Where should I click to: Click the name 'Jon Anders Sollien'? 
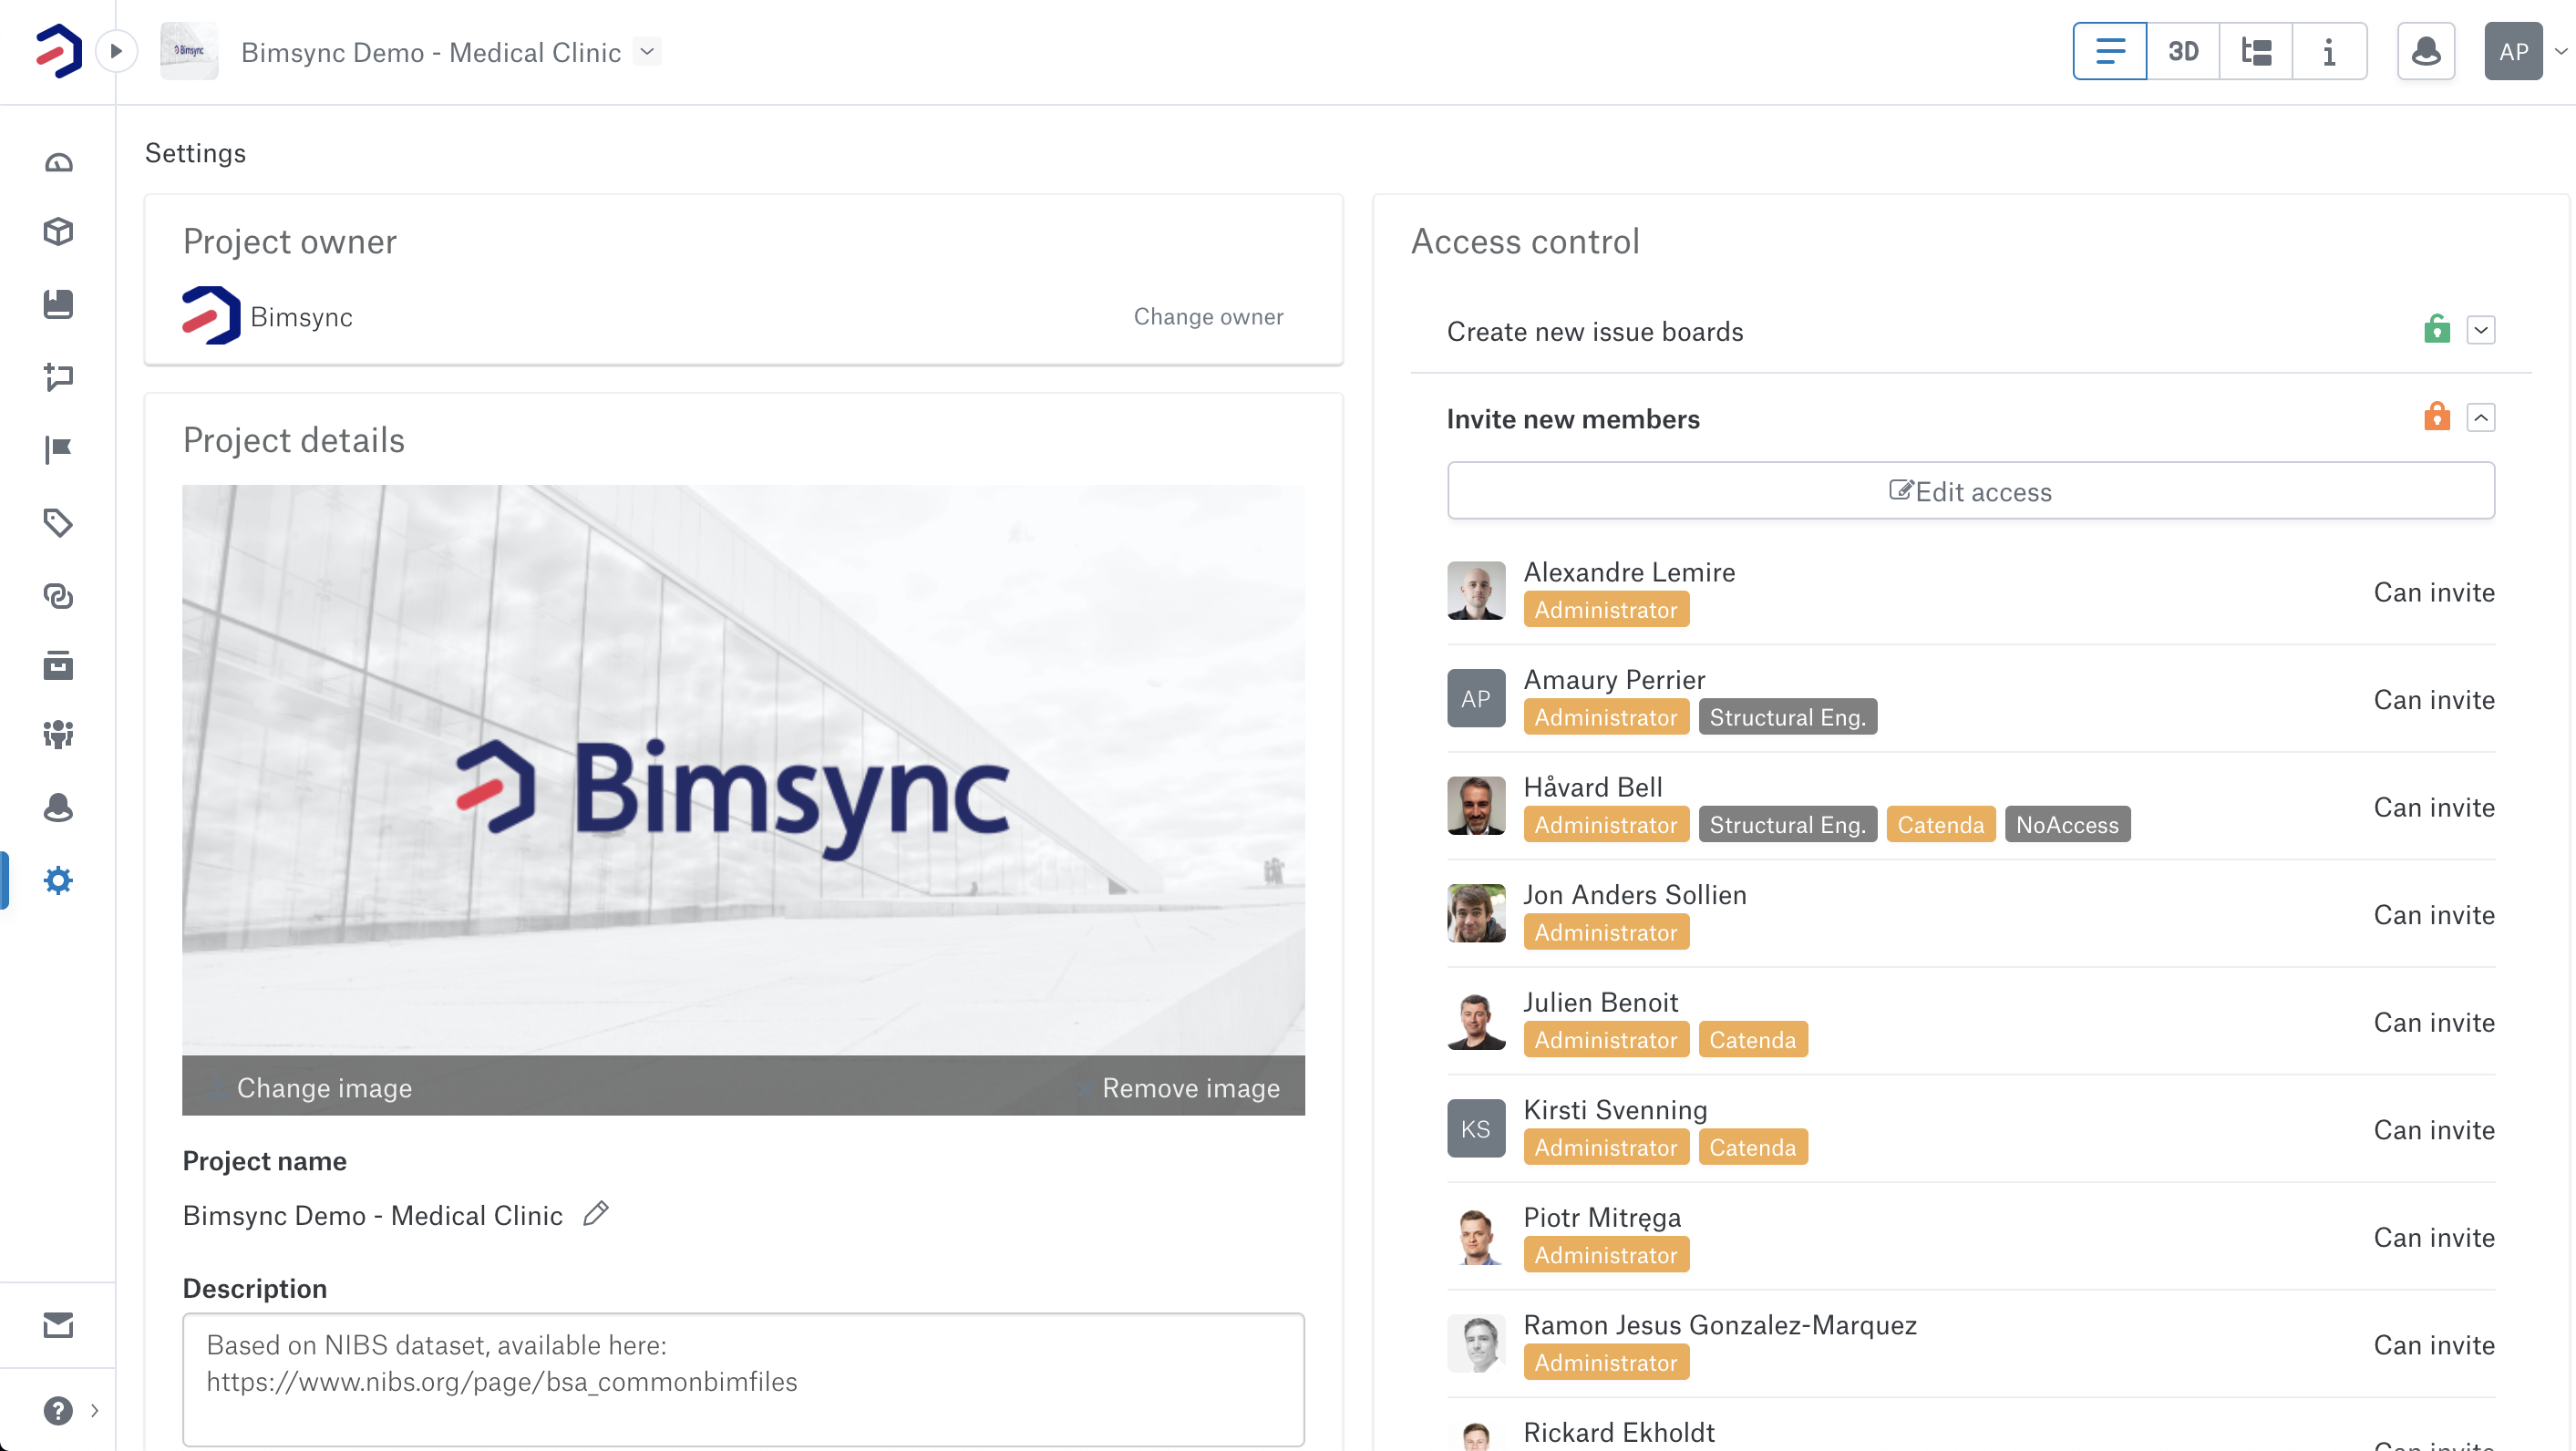(1635, 894)
